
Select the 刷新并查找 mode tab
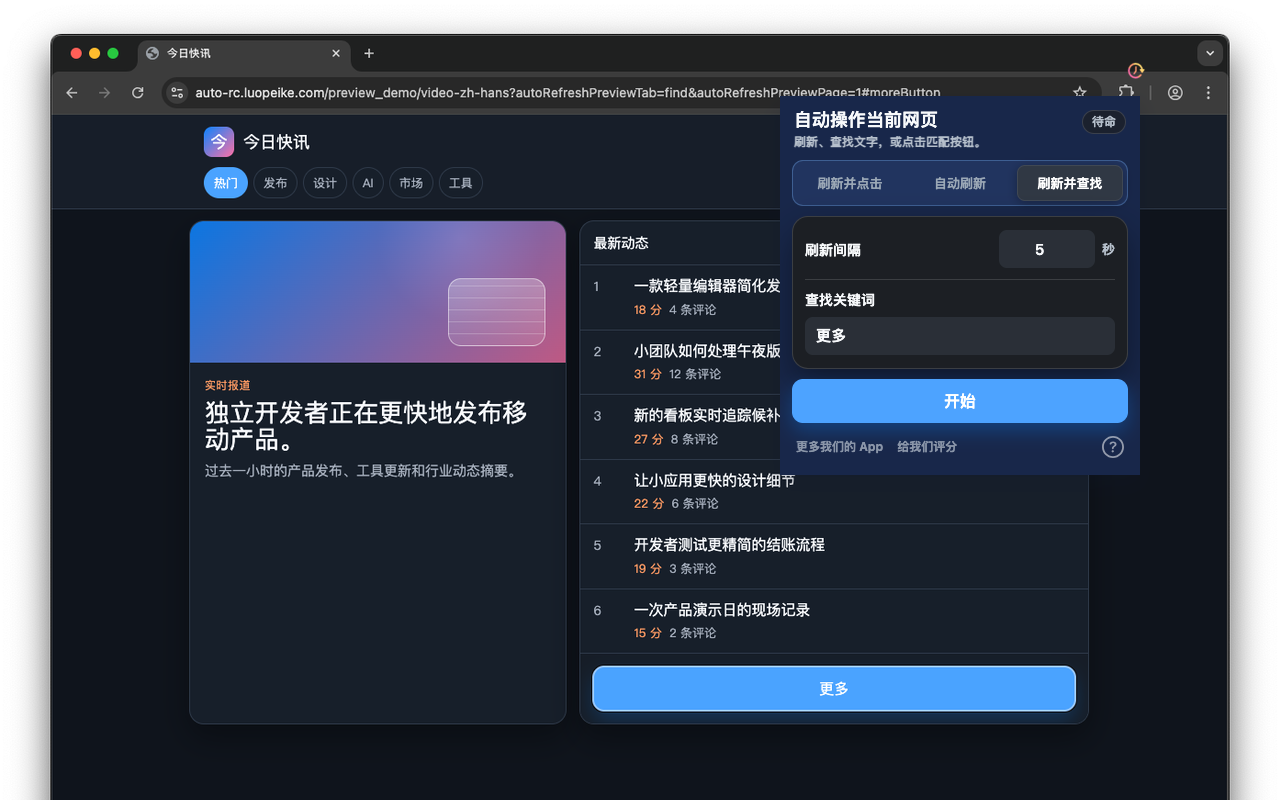click(x=1070, y=184)
